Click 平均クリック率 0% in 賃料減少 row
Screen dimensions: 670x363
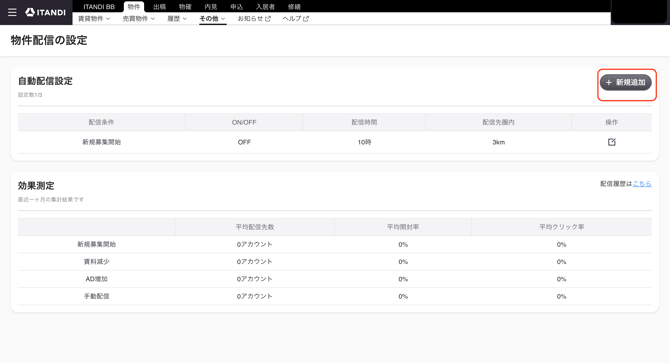point(561,261)
